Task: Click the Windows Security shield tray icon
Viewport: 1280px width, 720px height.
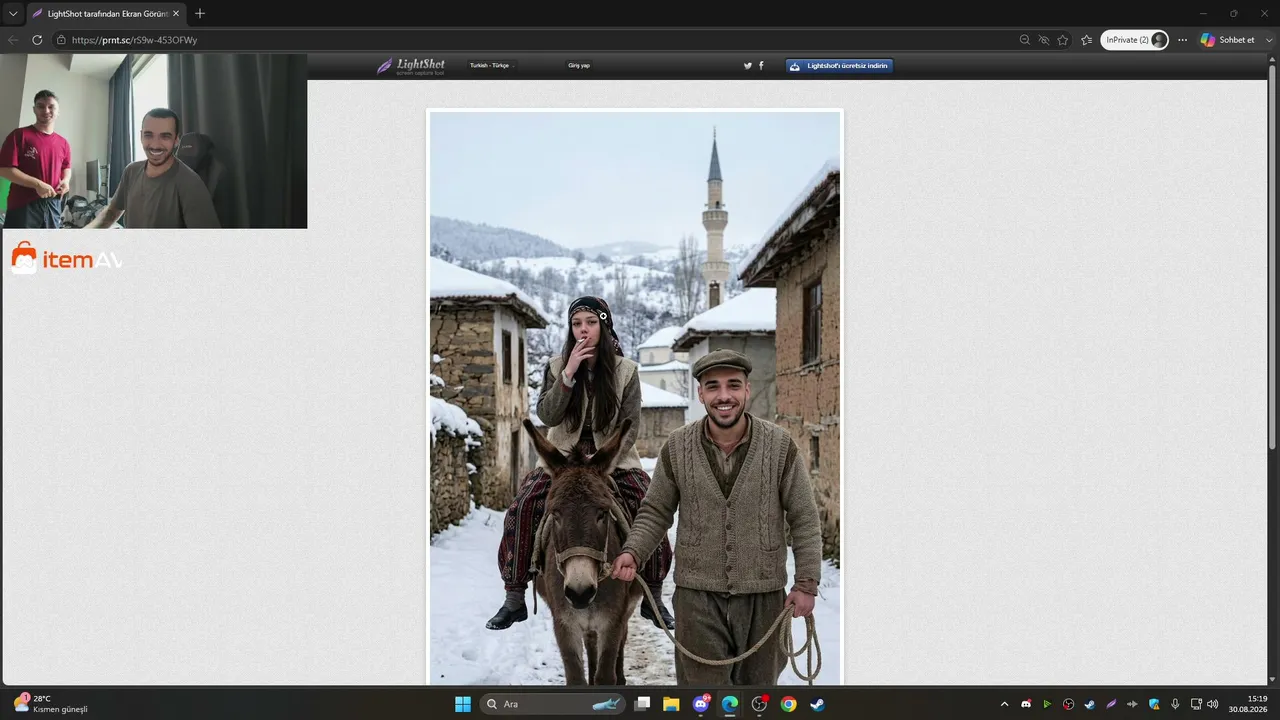Action: tap(1154, 704)
